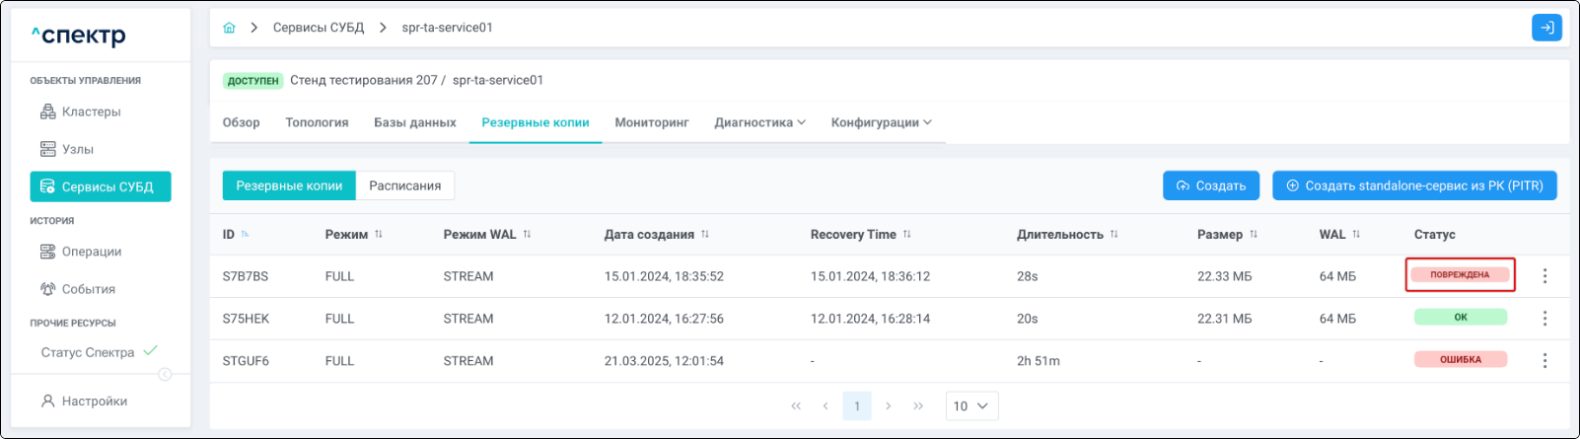Click the home icon in breadcrumb
Screen dimensions: 1580x439
pyautogui.click(x=229, y=28)
